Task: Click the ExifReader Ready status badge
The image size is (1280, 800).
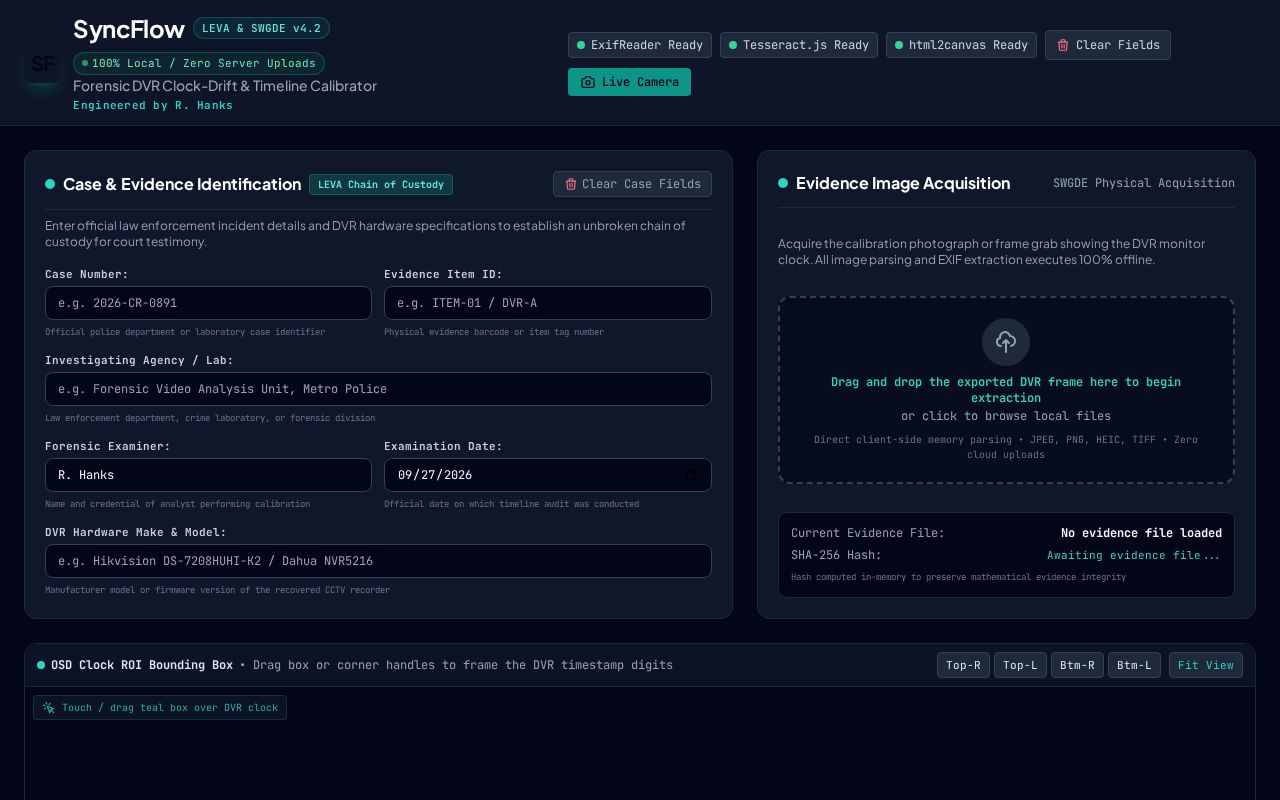Action: point(640,45)
